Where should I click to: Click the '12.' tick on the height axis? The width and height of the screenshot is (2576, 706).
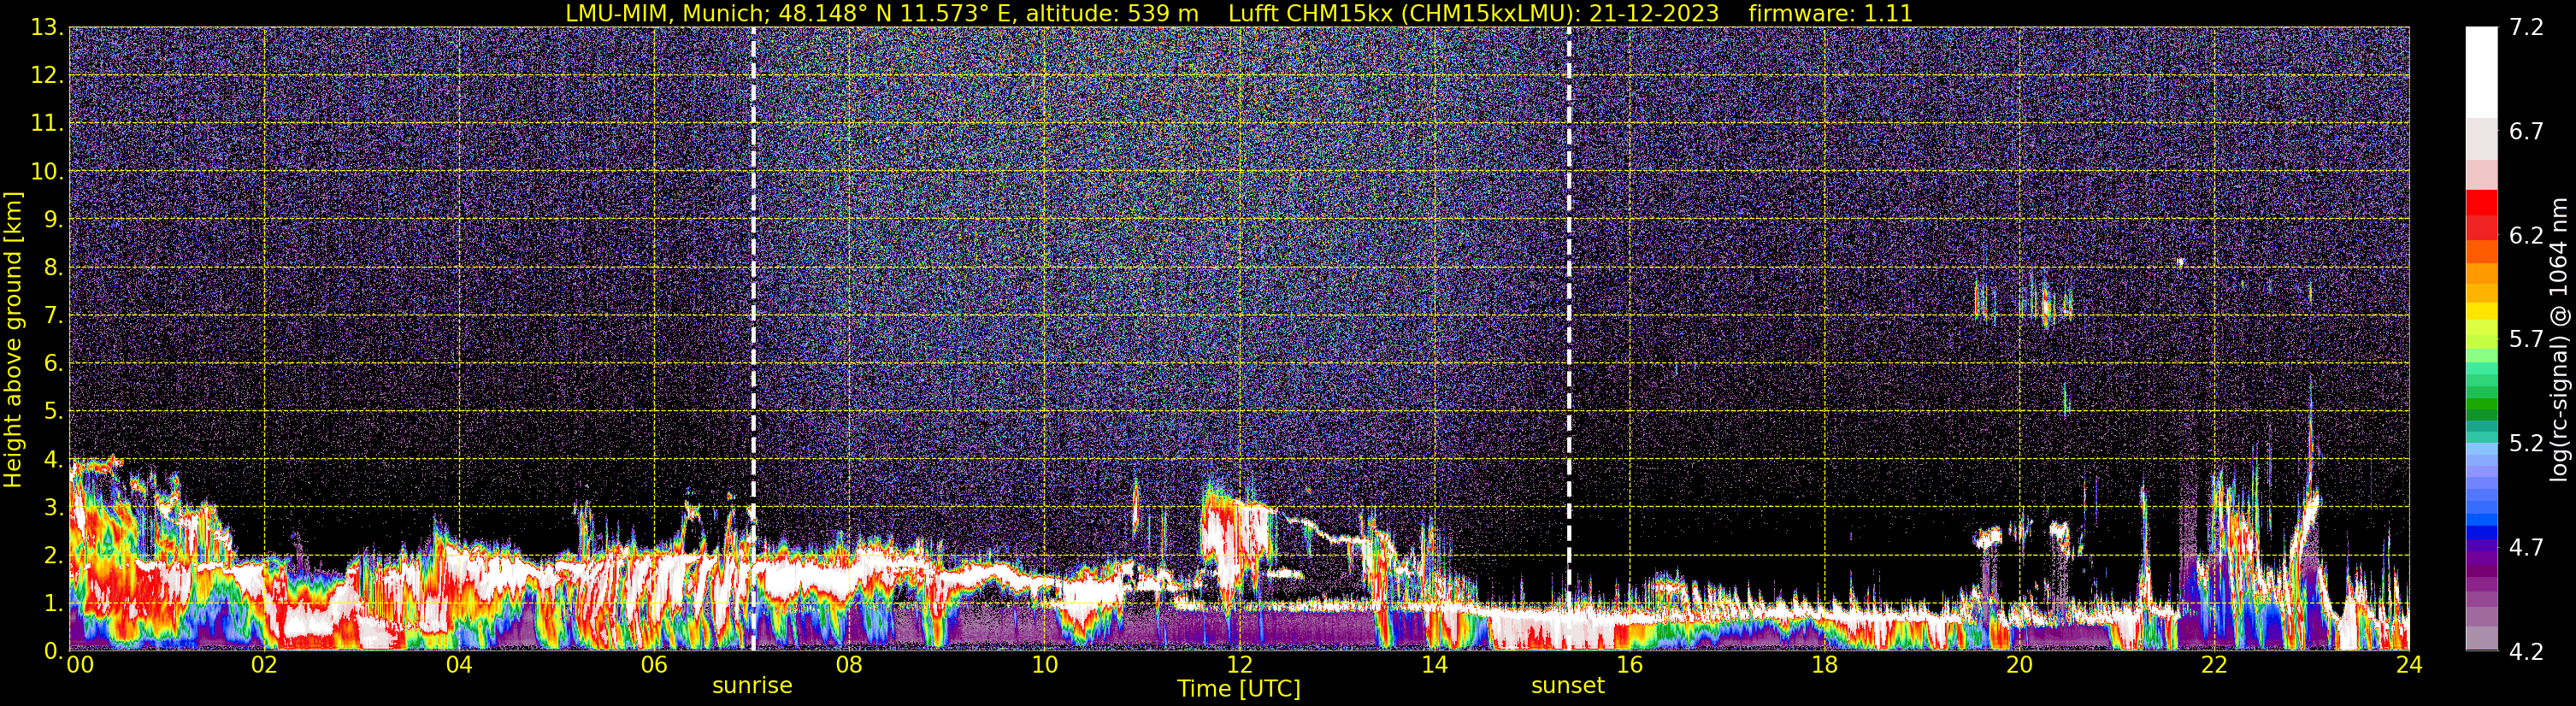[47, 76]
